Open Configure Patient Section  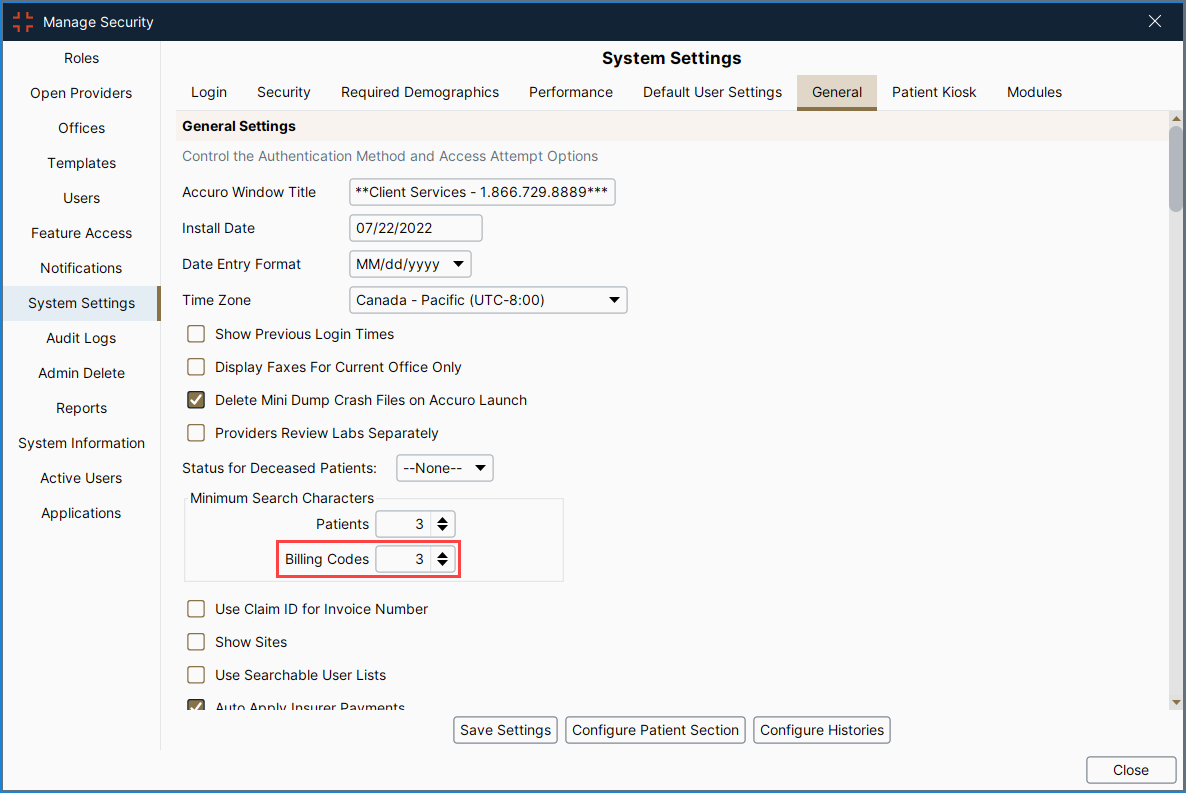[655, 730]
